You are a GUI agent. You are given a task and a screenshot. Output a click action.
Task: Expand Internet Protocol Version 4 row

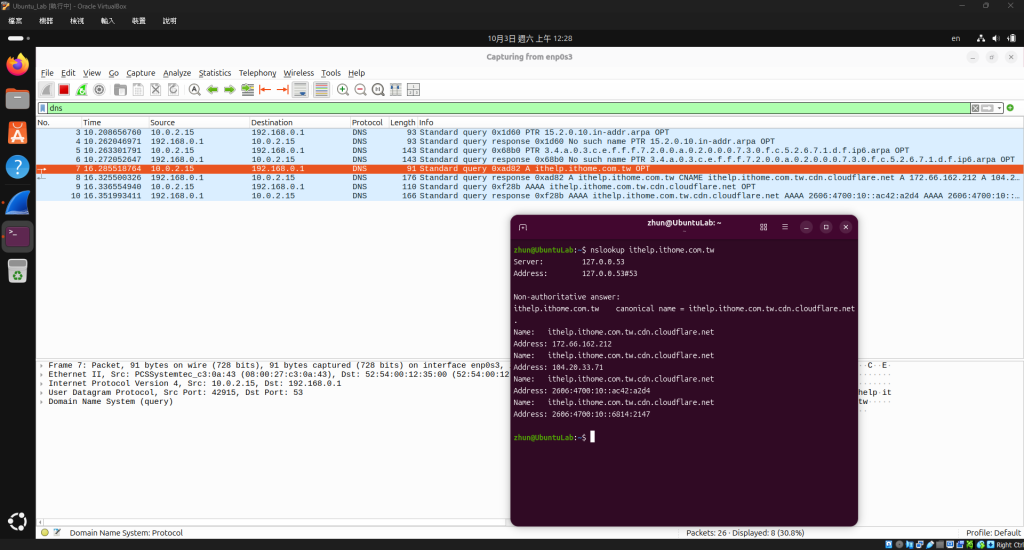tap(41, 384)
